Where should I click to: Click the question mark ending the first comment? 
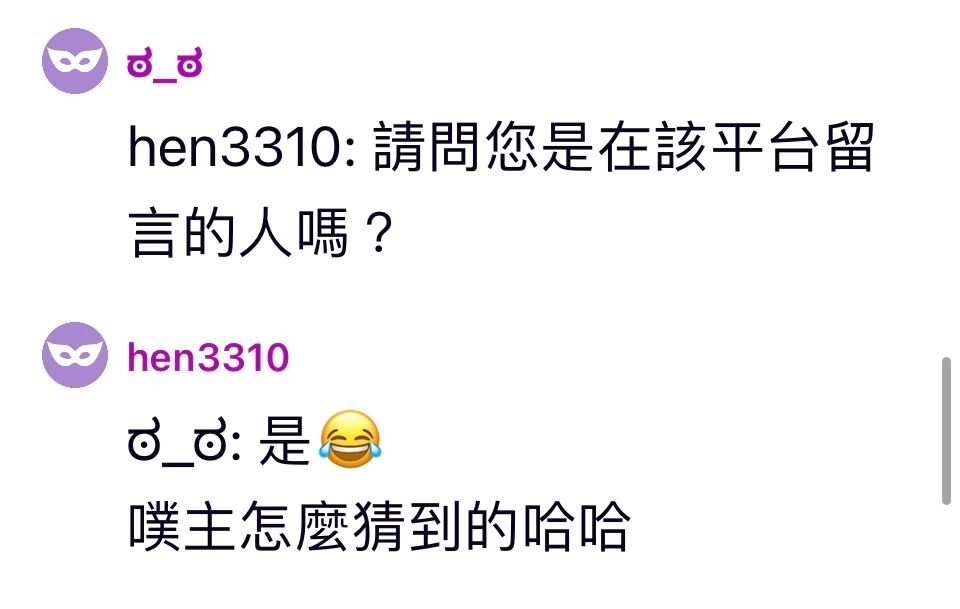pyautogui.click(x=378, y=233)
